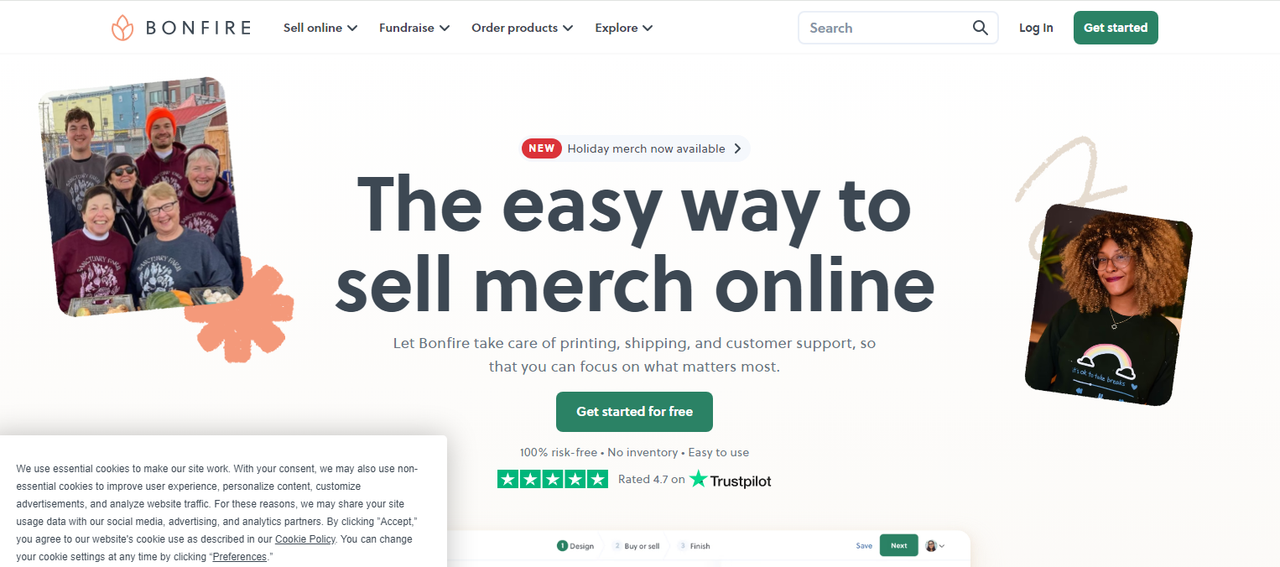Click the arrow beside Holiday merch announcement
This screenshot has width=1280, height=567.
(x=738, y=148)
